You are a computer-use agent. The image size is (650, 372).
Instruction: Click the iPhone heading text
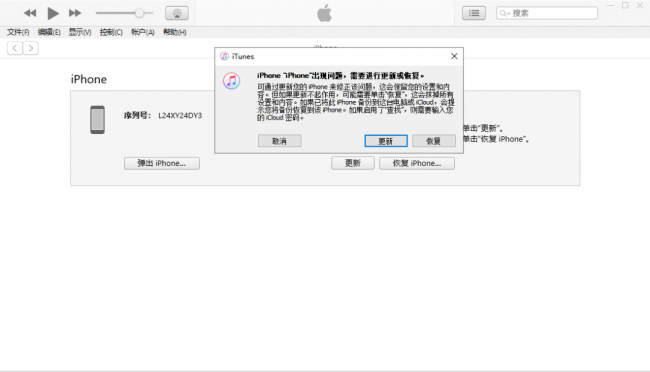click(x=89, y=79)
